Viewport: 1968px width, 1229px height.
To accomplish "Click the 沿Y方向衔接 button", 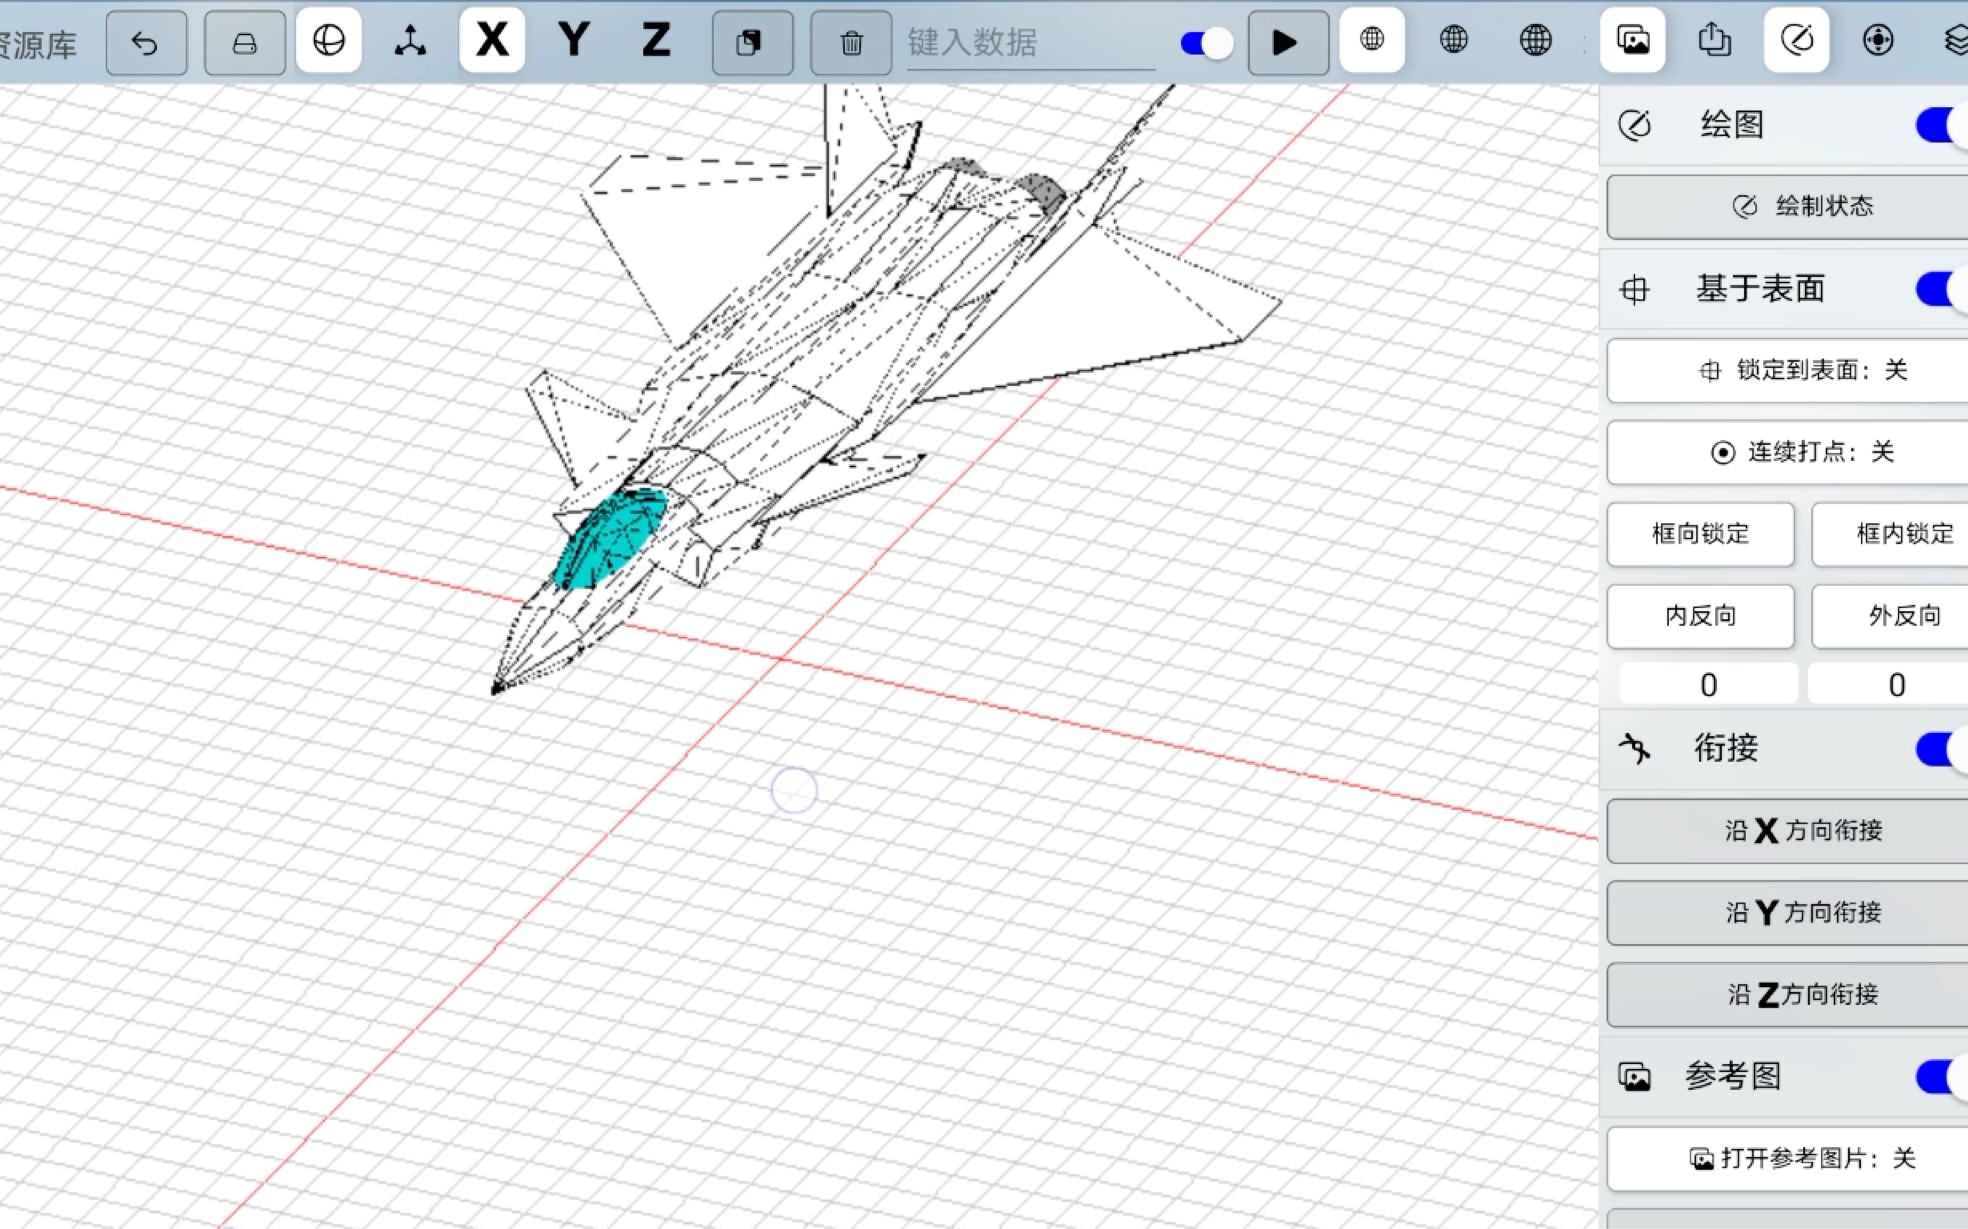I will (x=1800, y=912).
